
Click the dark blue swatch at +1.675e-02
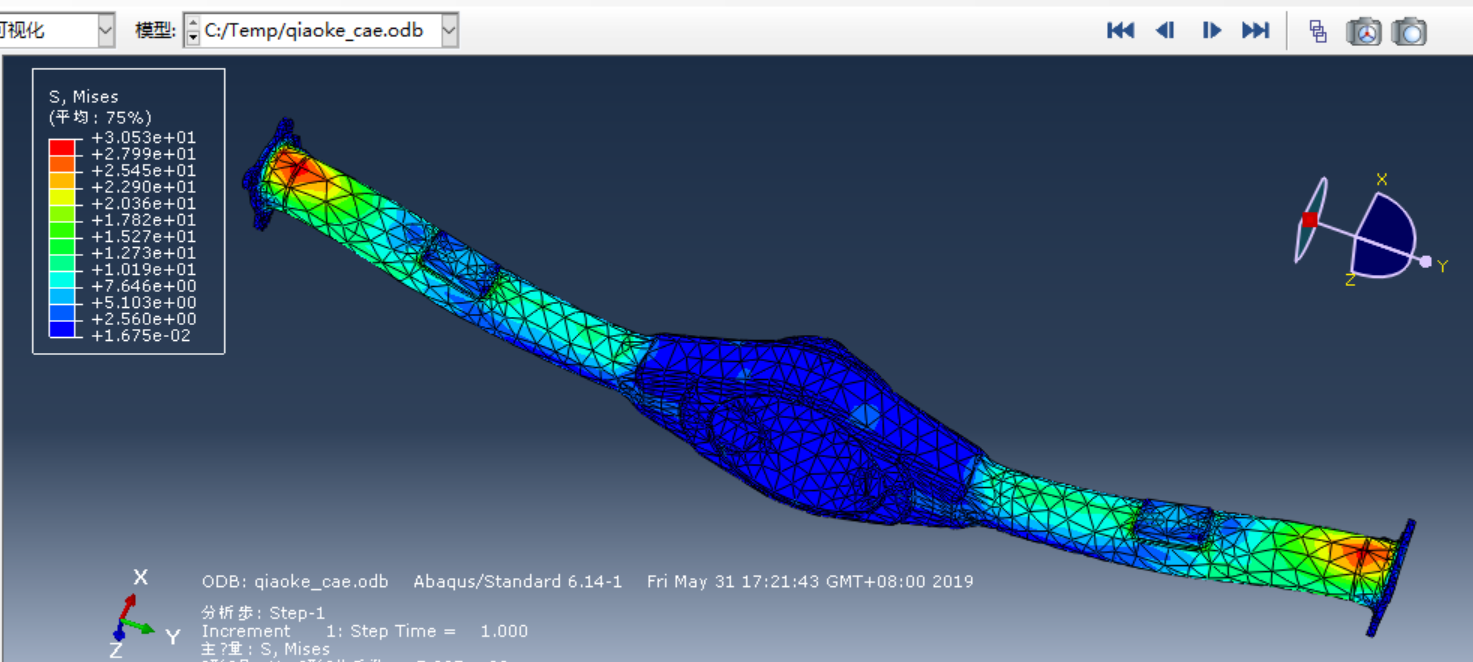coord(62,328)
